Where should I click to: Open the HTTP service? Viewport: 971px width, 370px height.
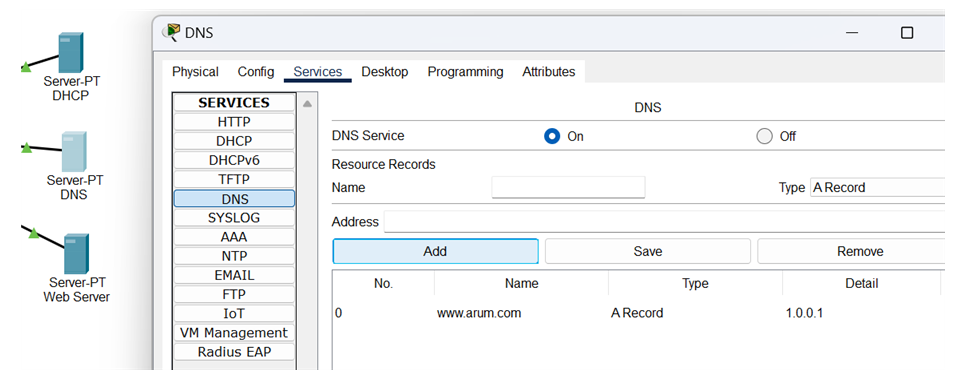pos(234,122)
